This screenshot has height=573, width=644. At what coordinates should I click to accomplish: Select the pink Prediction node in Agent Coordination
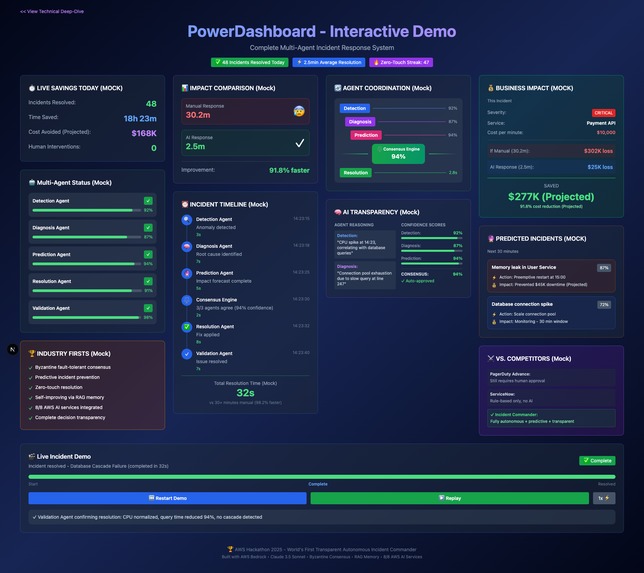pos(366,135)
